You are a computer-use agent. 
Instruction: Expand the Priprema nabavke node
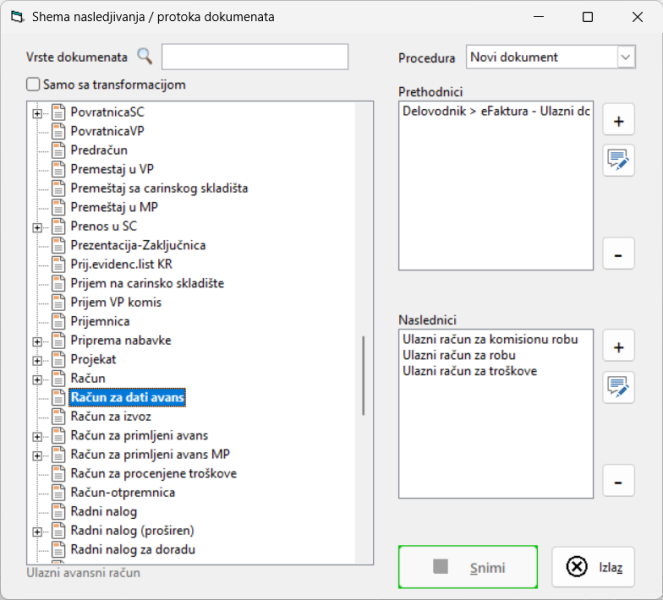click(x=37, y=341)
